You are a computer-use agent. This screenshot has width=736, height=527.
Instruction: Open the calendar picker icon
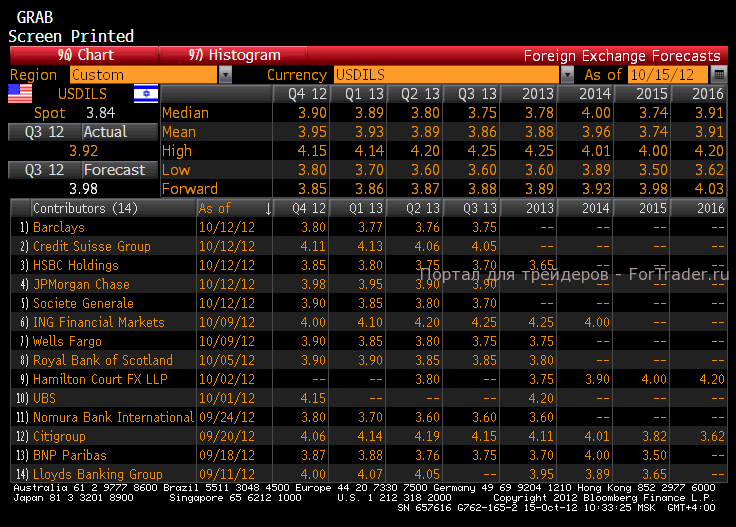tap(719, 75)
